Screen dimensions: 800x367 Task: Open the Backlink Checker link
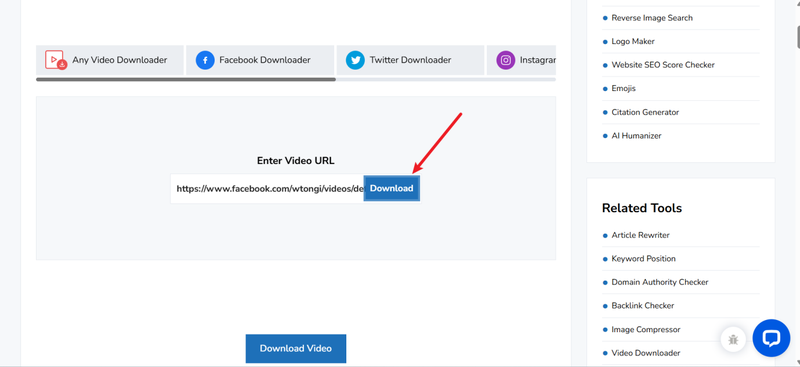(643, 306)
